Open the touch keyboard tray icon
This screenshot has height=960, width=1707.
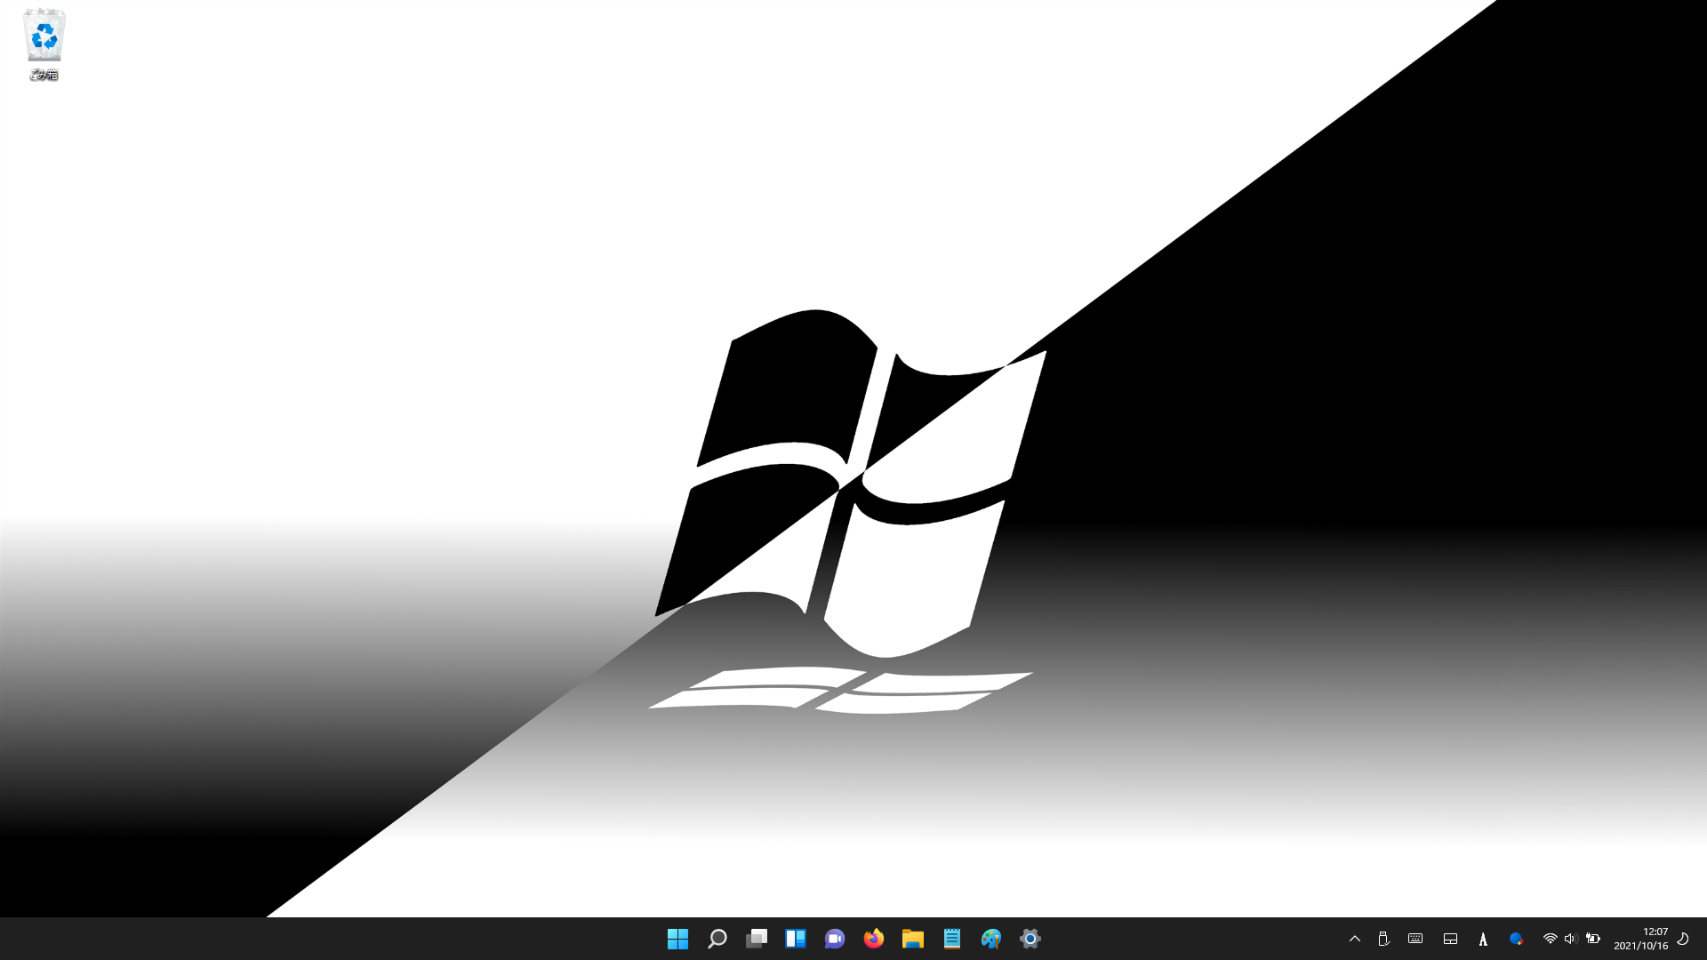tap(1415, 939)
